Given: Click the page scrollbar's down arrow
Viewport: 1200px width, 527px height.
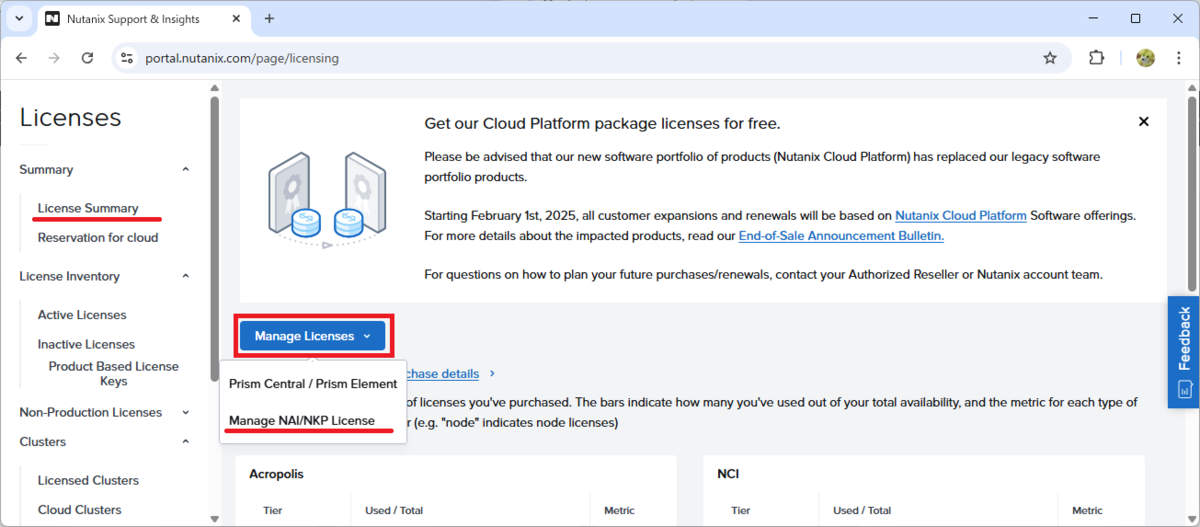Looking at the screenshot, I should coord(1191,518).
